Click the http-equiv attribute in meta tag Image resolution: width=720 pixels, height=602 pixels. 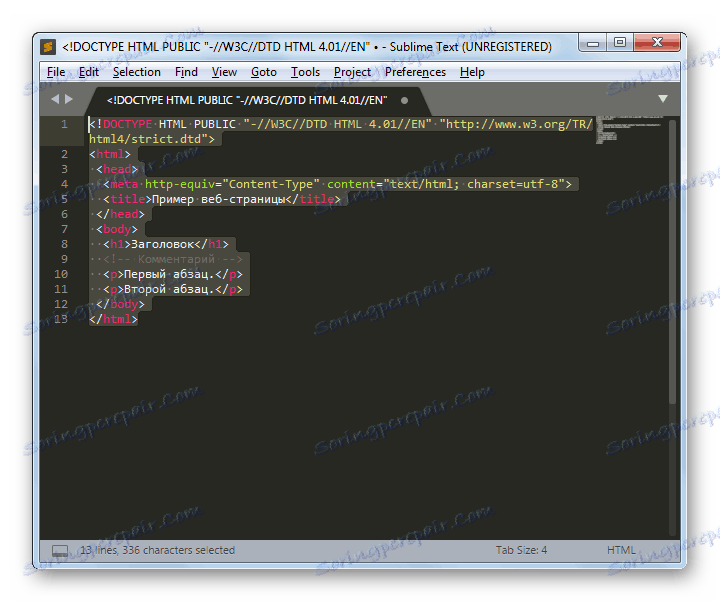[180, 184]
